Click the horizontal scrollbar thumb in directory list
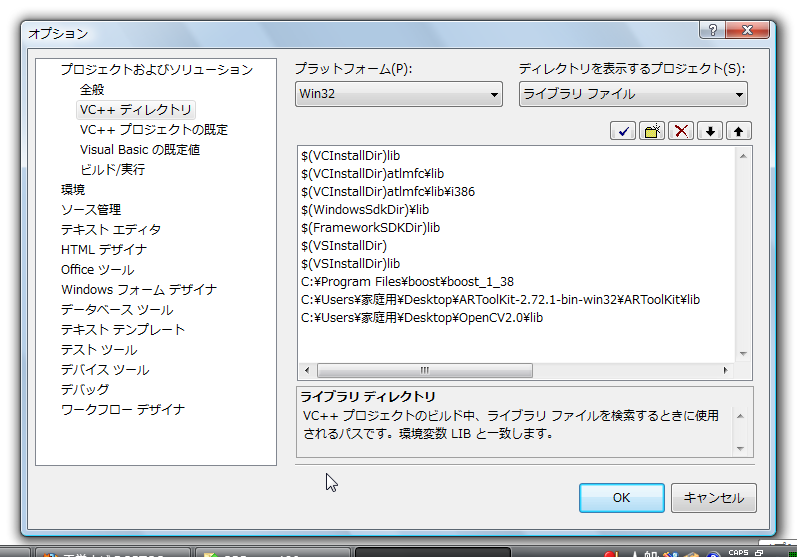Viewport: 797px width, 557px height. pyautogui.click(x=425, y=370)
